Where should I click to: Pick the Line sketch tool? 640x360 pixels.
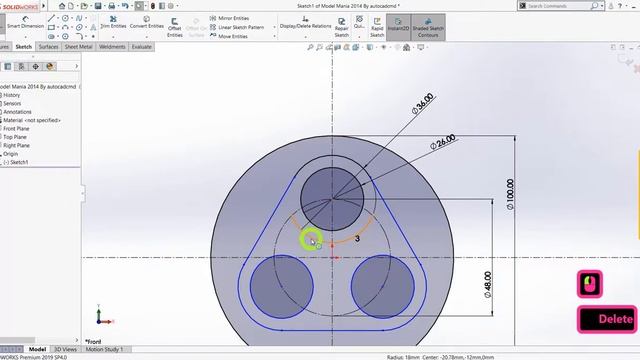tap(51, 18)
